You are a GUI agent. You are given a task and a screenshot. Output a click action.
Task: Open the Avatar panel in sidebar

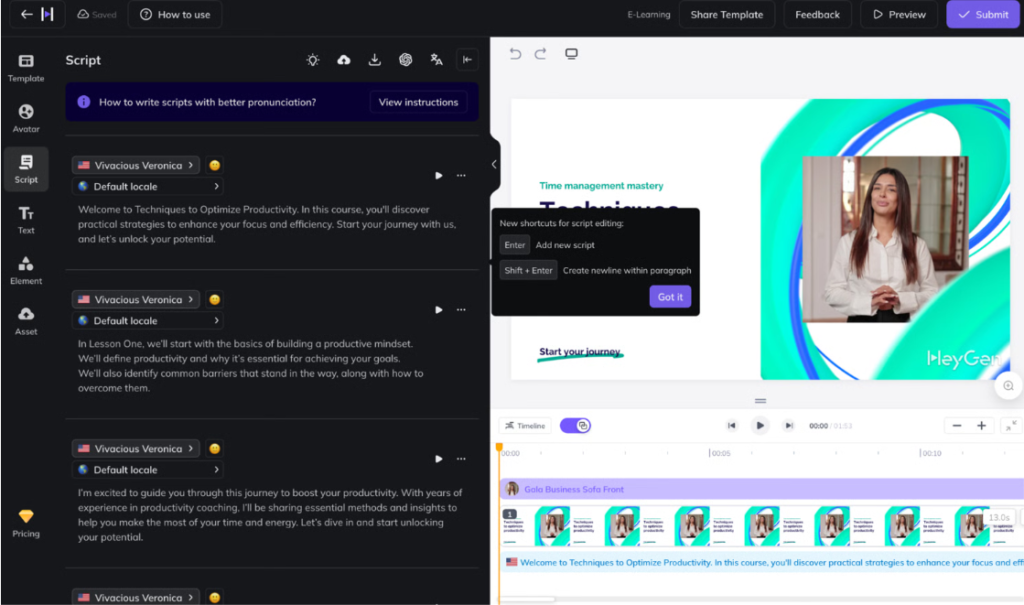[x=26, y=119]
